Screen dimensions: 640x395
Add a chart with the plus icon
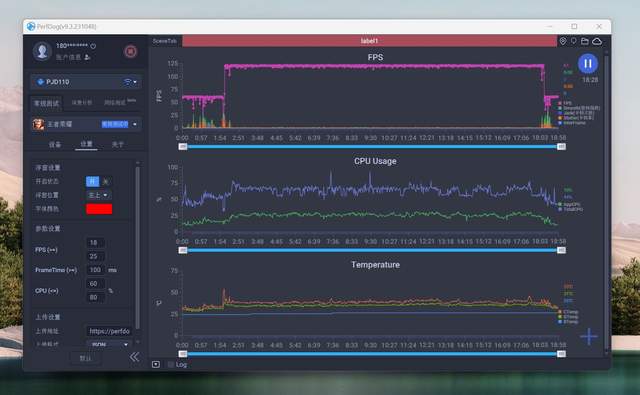tap(589, 337)
